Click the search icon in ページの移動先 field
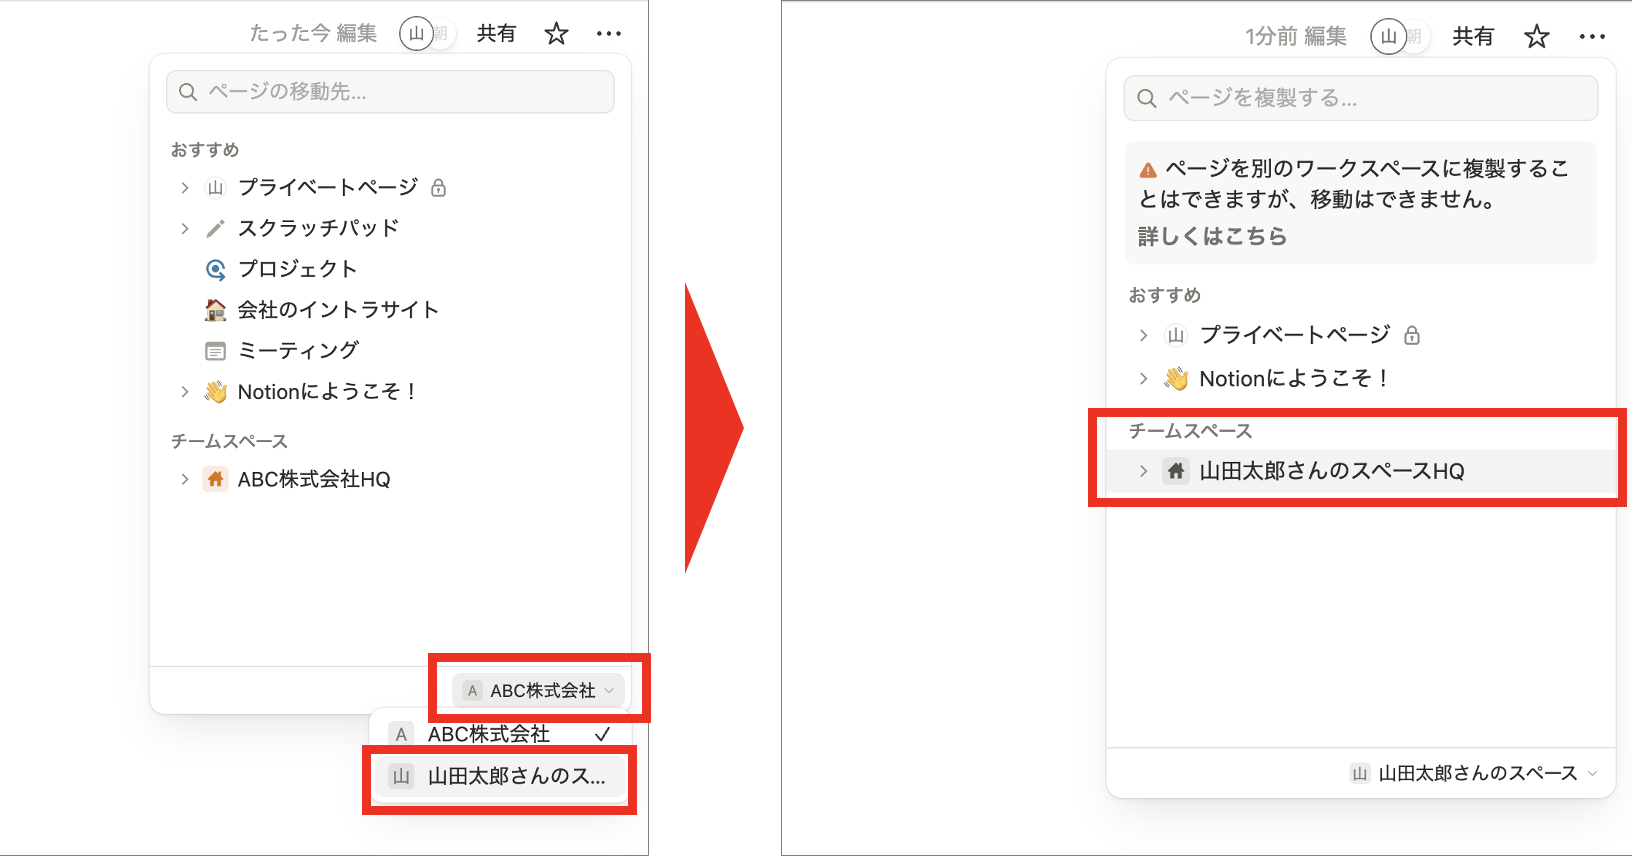 [x=188, y=92]
